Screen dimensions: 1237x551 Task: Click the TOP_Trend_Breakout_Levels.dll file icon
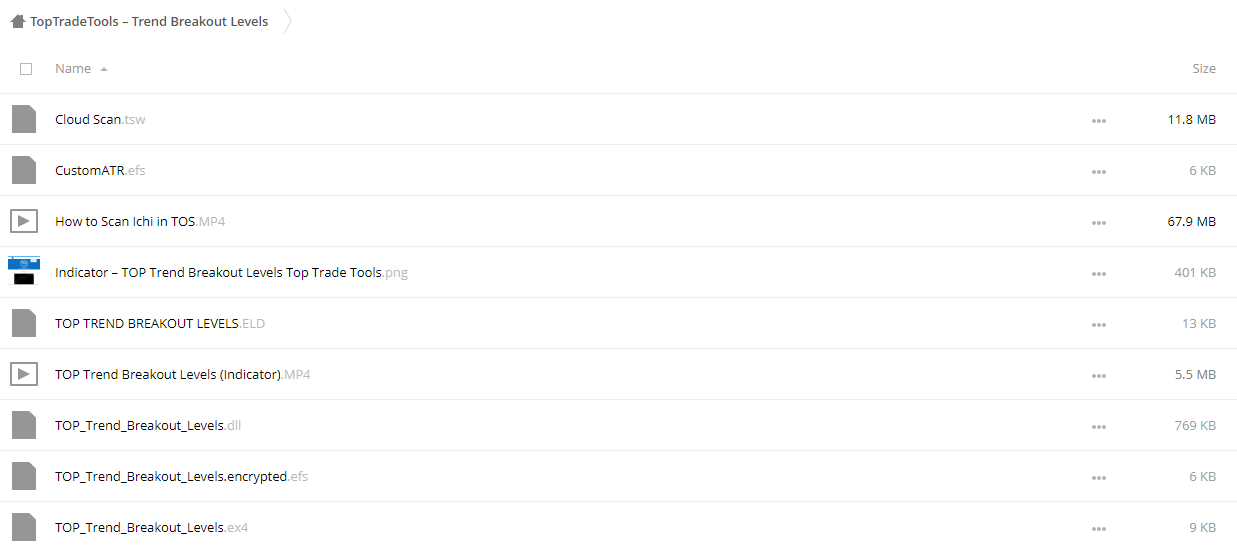click(x=24, y=425)
